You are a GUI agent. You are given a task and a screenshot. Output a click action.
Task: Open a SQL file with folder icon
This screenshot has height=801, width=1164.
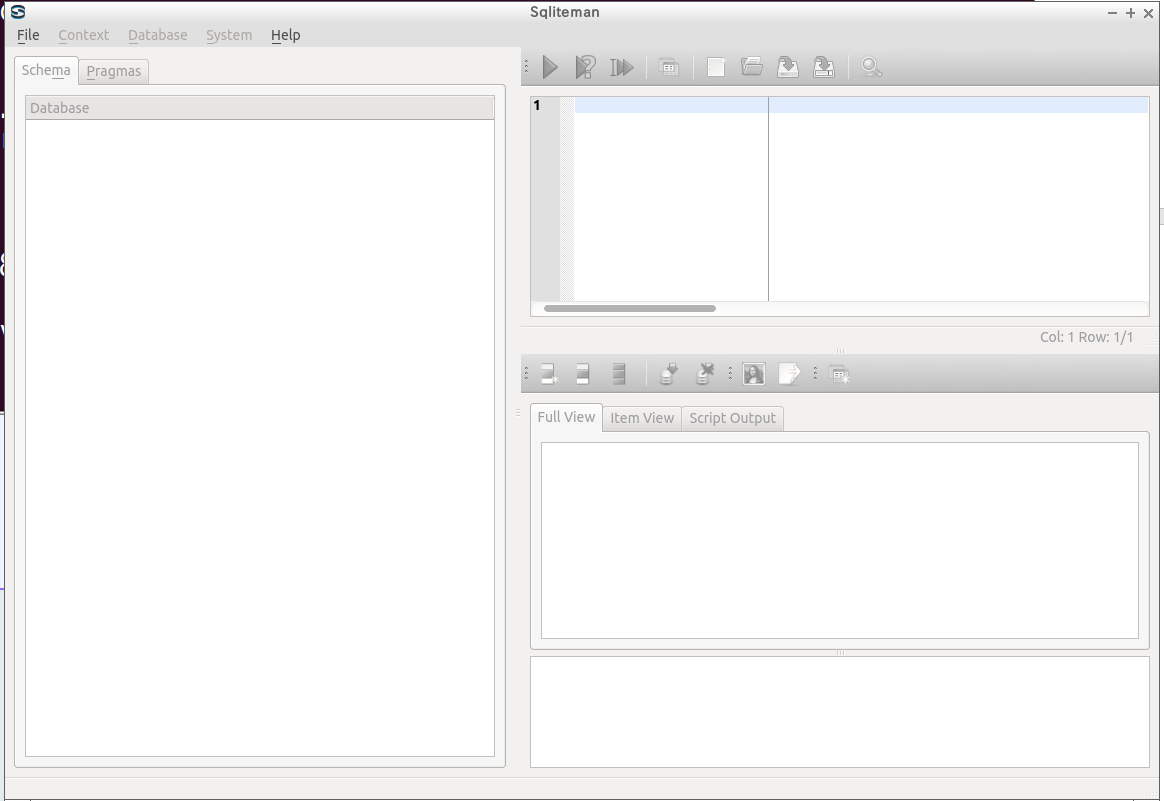pyautogui.click(x=752, y=67)
